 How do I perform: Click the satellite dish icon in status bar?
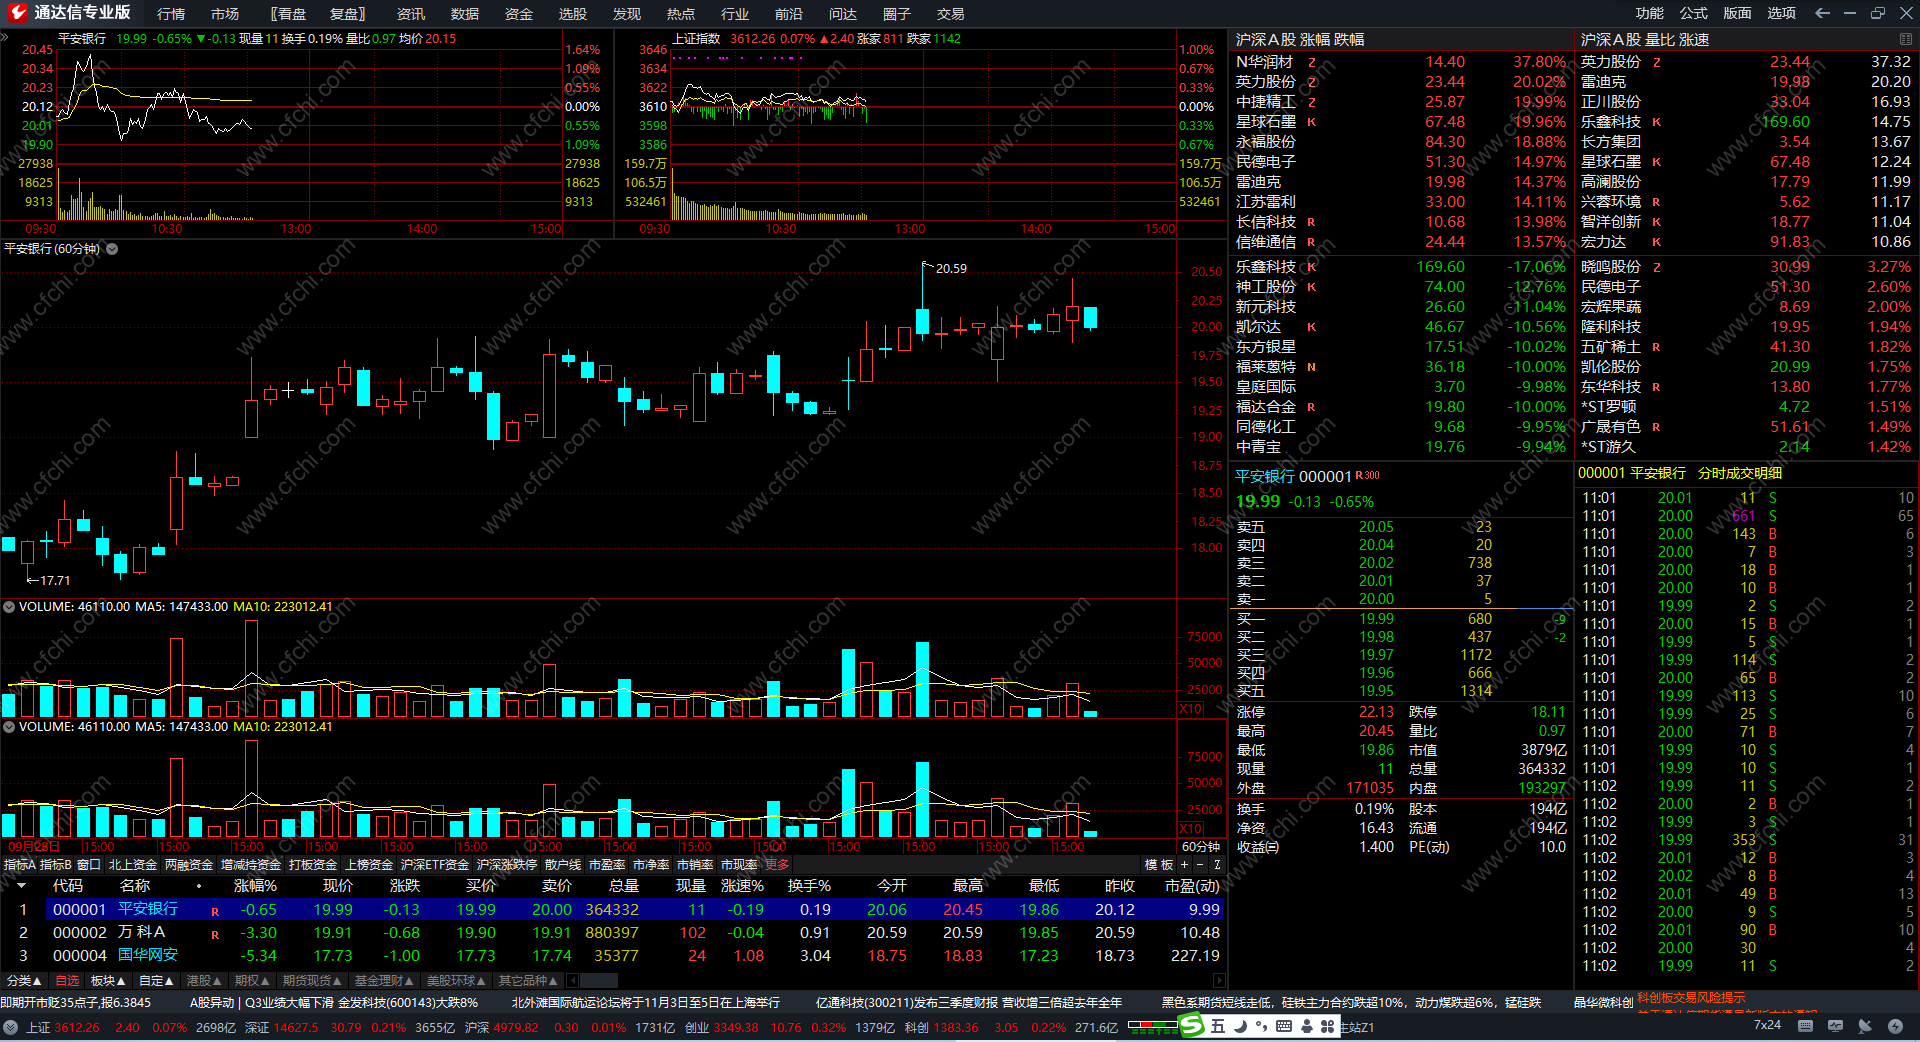tap(1865, 1026)
